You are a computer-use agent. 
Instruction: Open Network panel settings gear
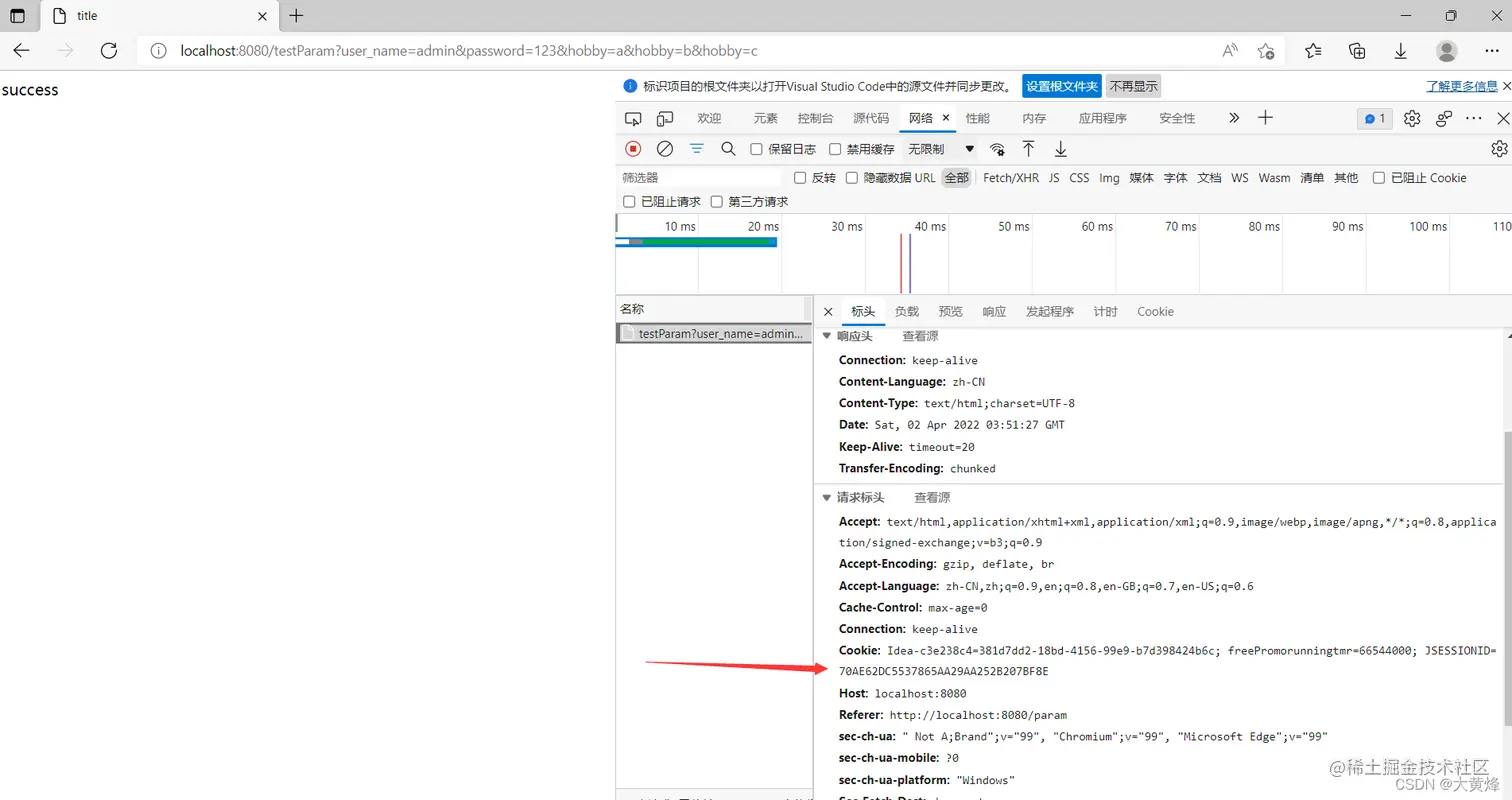click(x=1499, y=149)
